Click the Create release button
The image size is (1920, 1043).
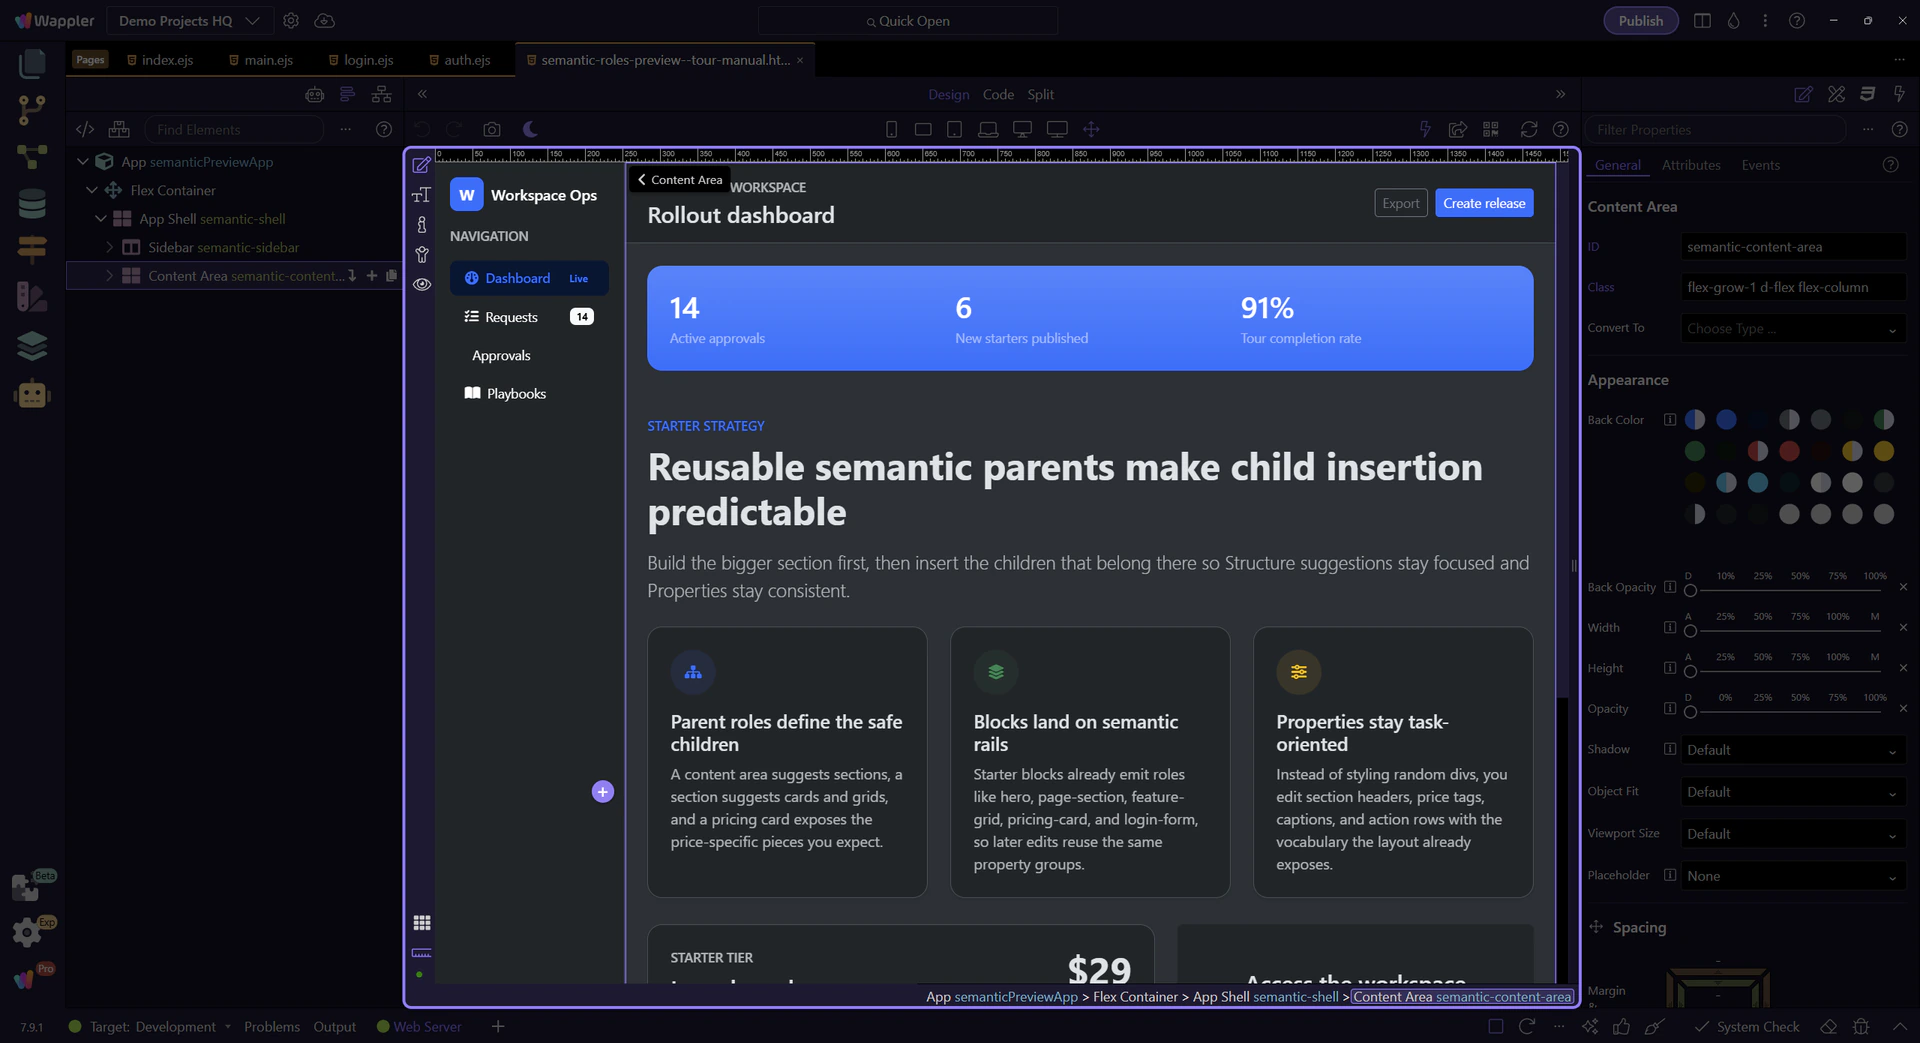coord(1483,203)
